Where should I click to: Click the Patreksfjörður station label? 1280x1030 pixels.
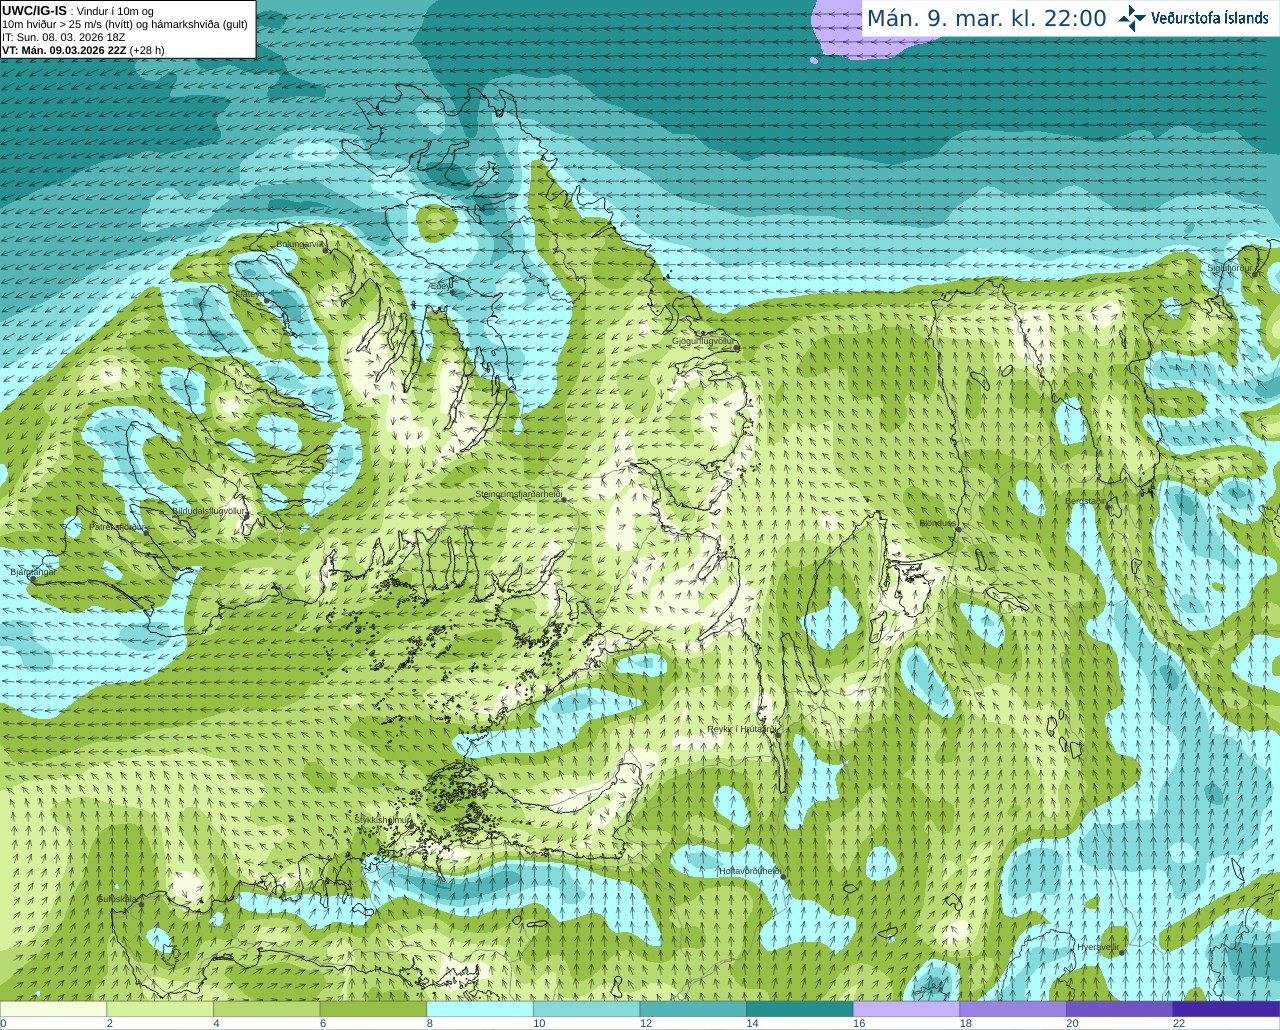point(117,526)
